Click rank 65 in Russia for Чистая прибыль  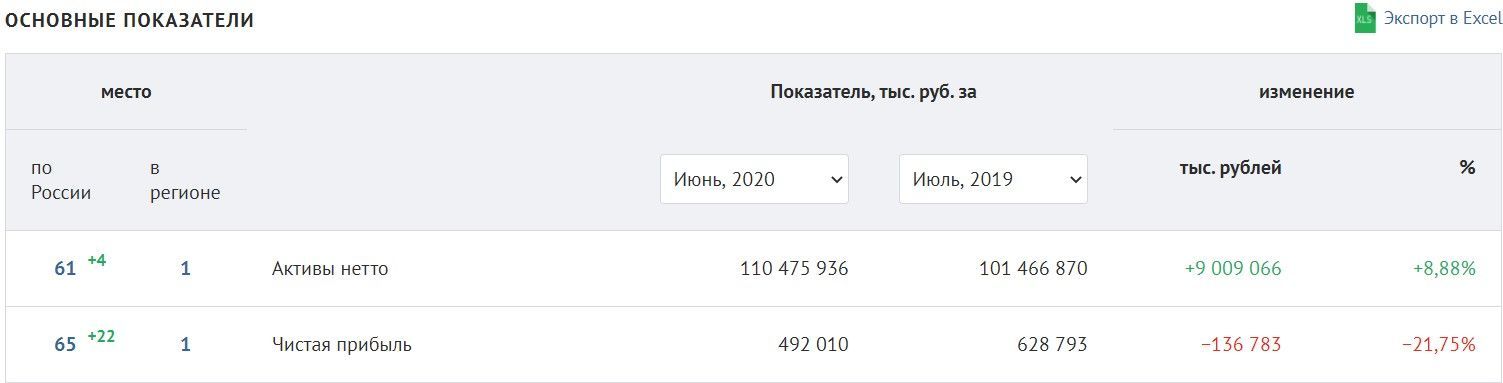tap(65, 345)
